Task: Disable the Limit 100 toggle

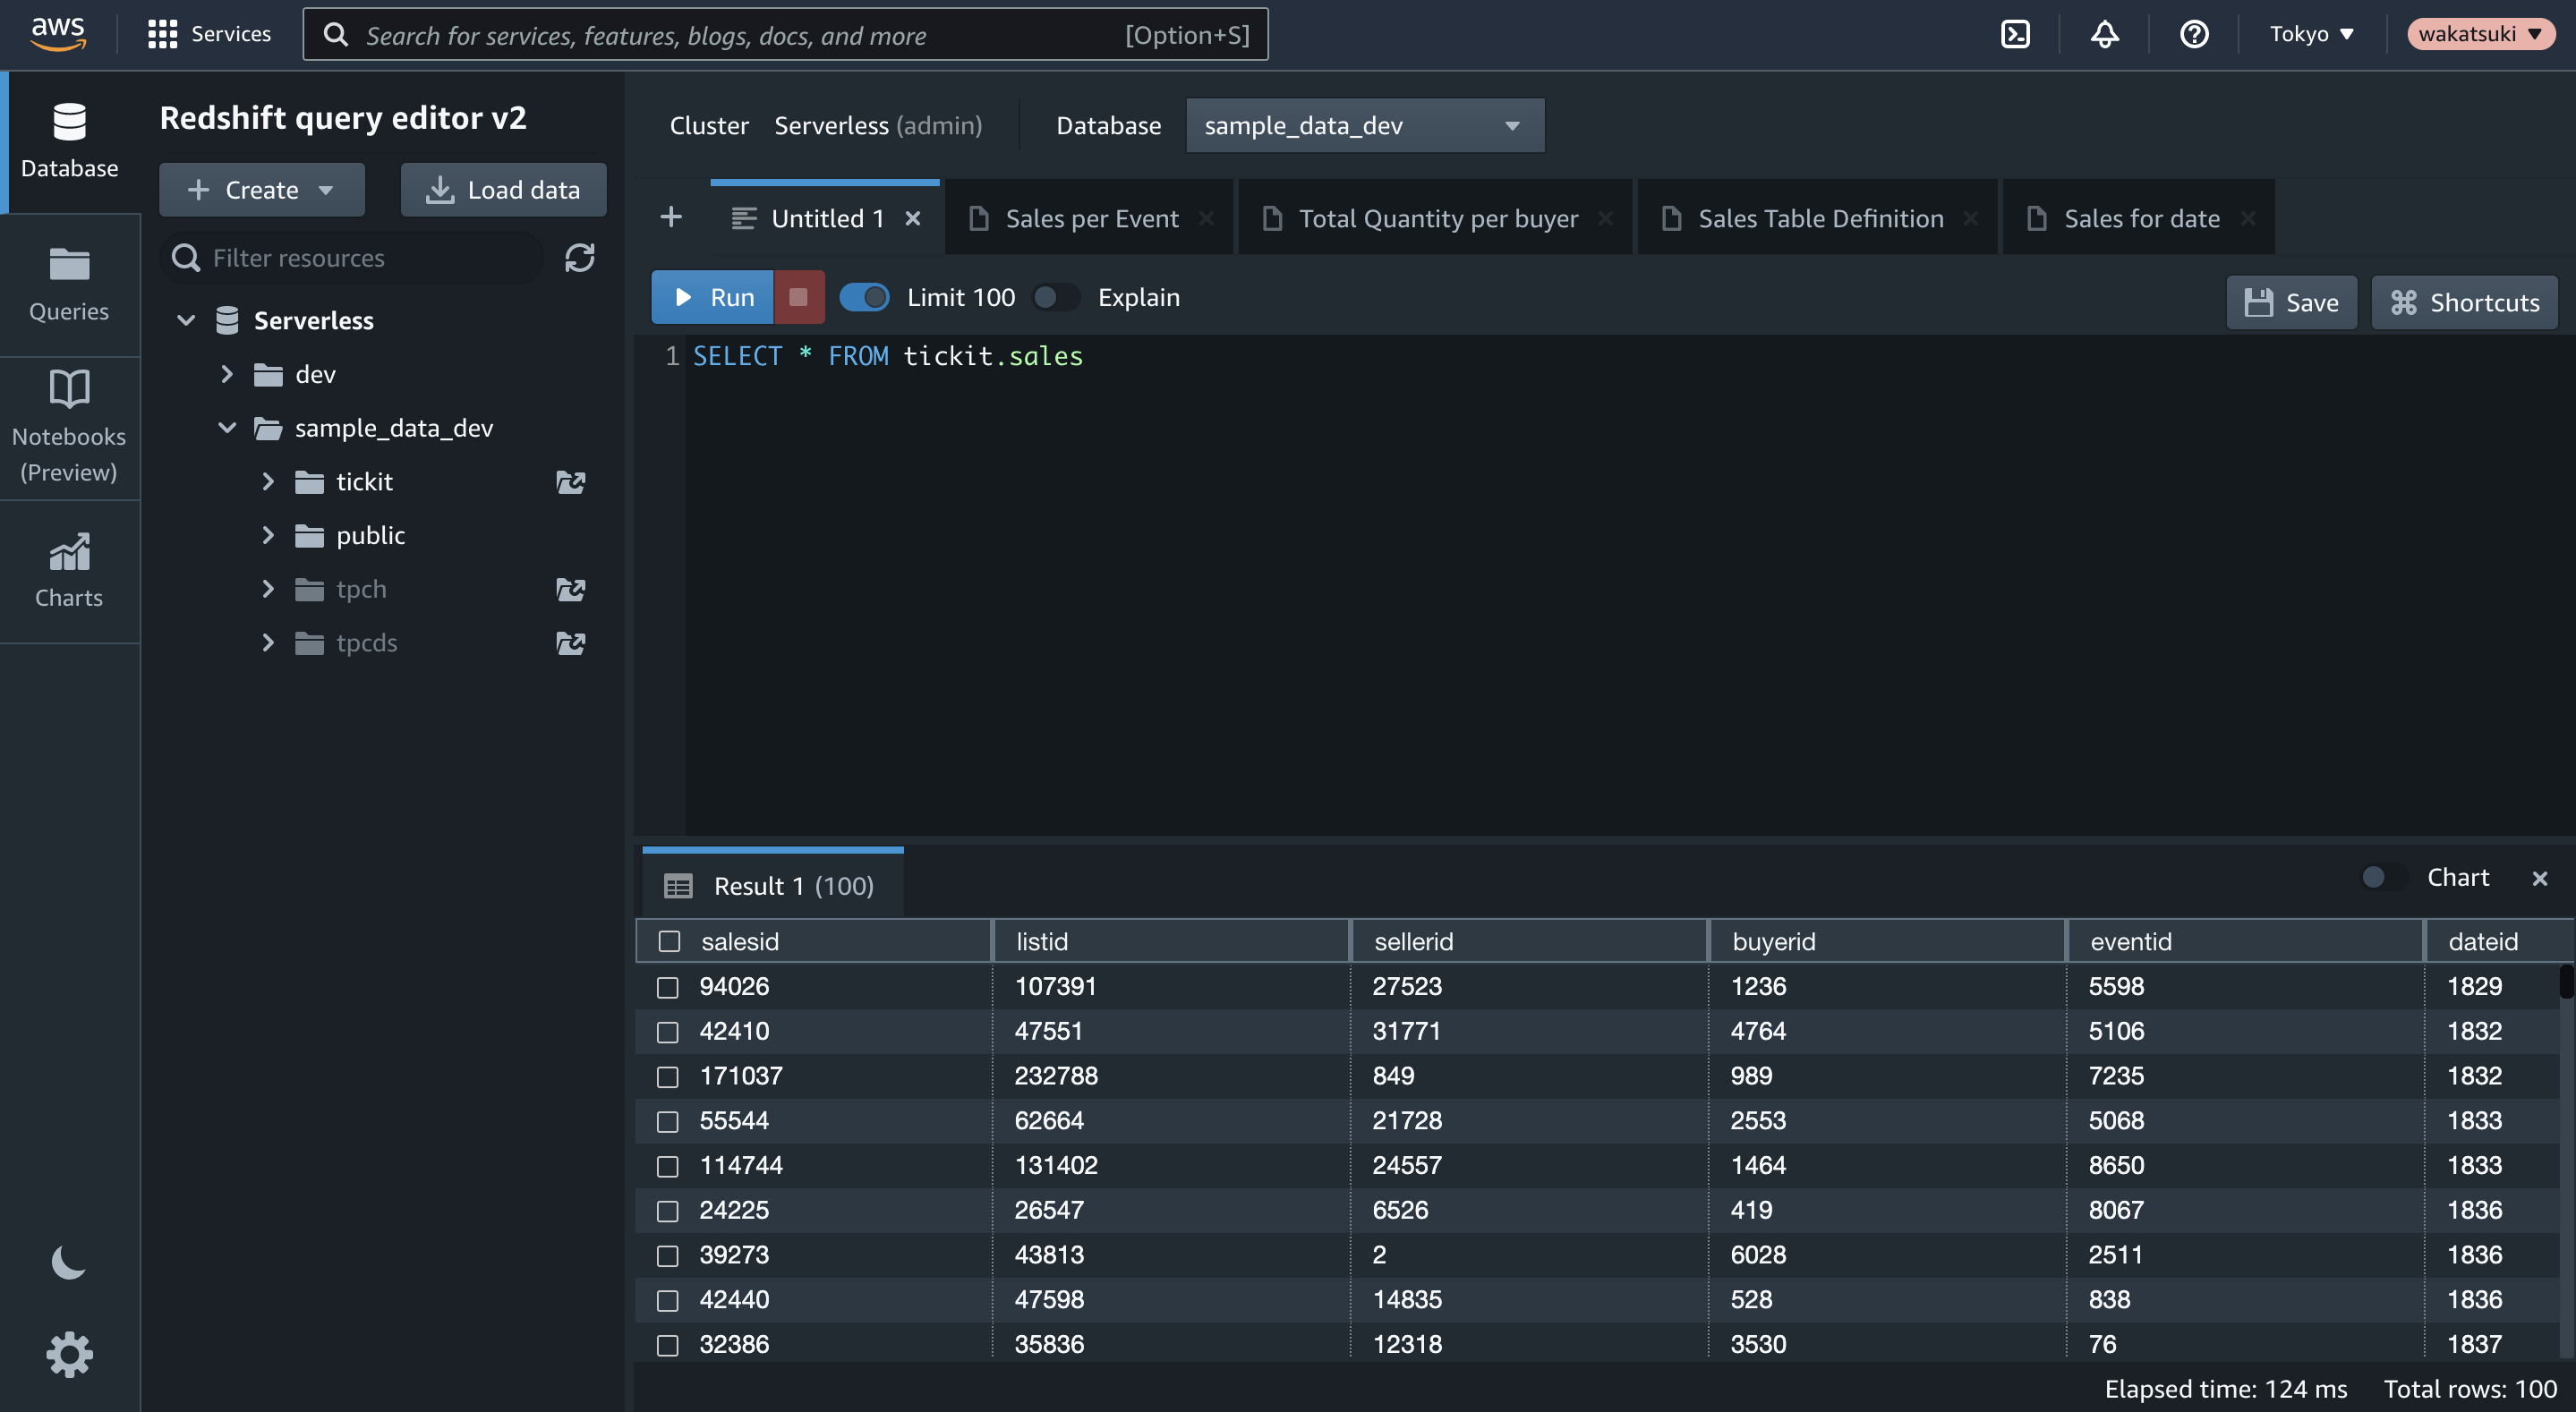Action: tap(865, 297)
